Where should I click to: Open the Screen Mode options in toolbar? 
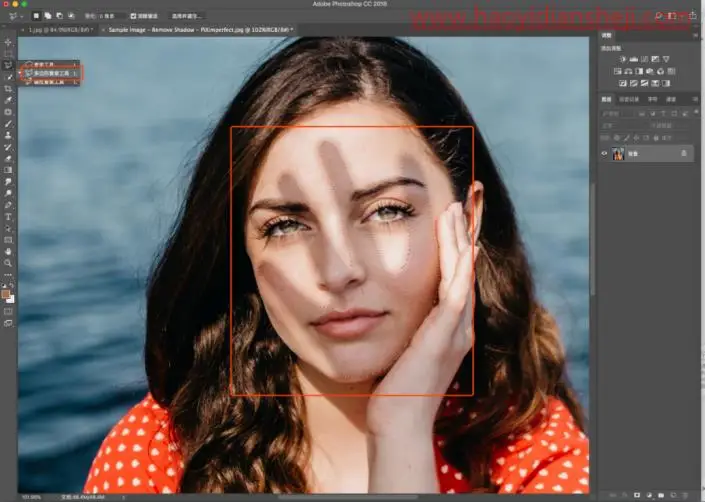tap(8, 323)
